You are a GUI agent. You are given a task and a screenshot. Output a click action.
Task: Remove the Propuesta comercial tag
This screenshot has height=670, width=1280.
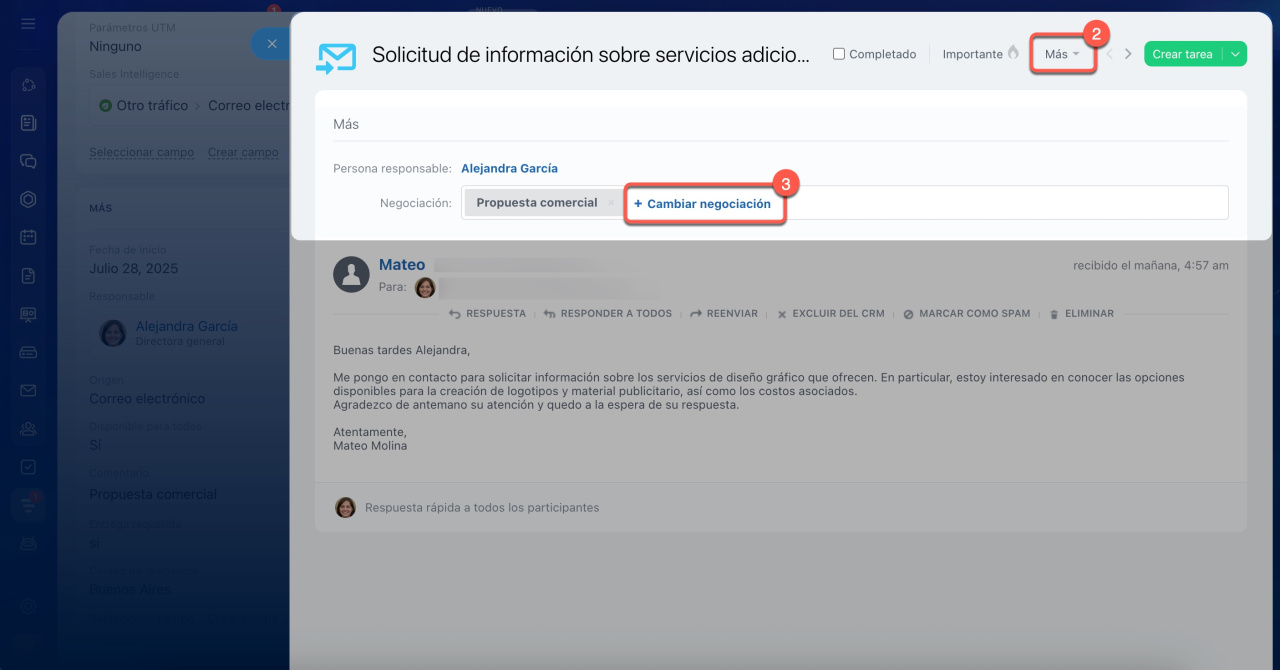point(611,203)
